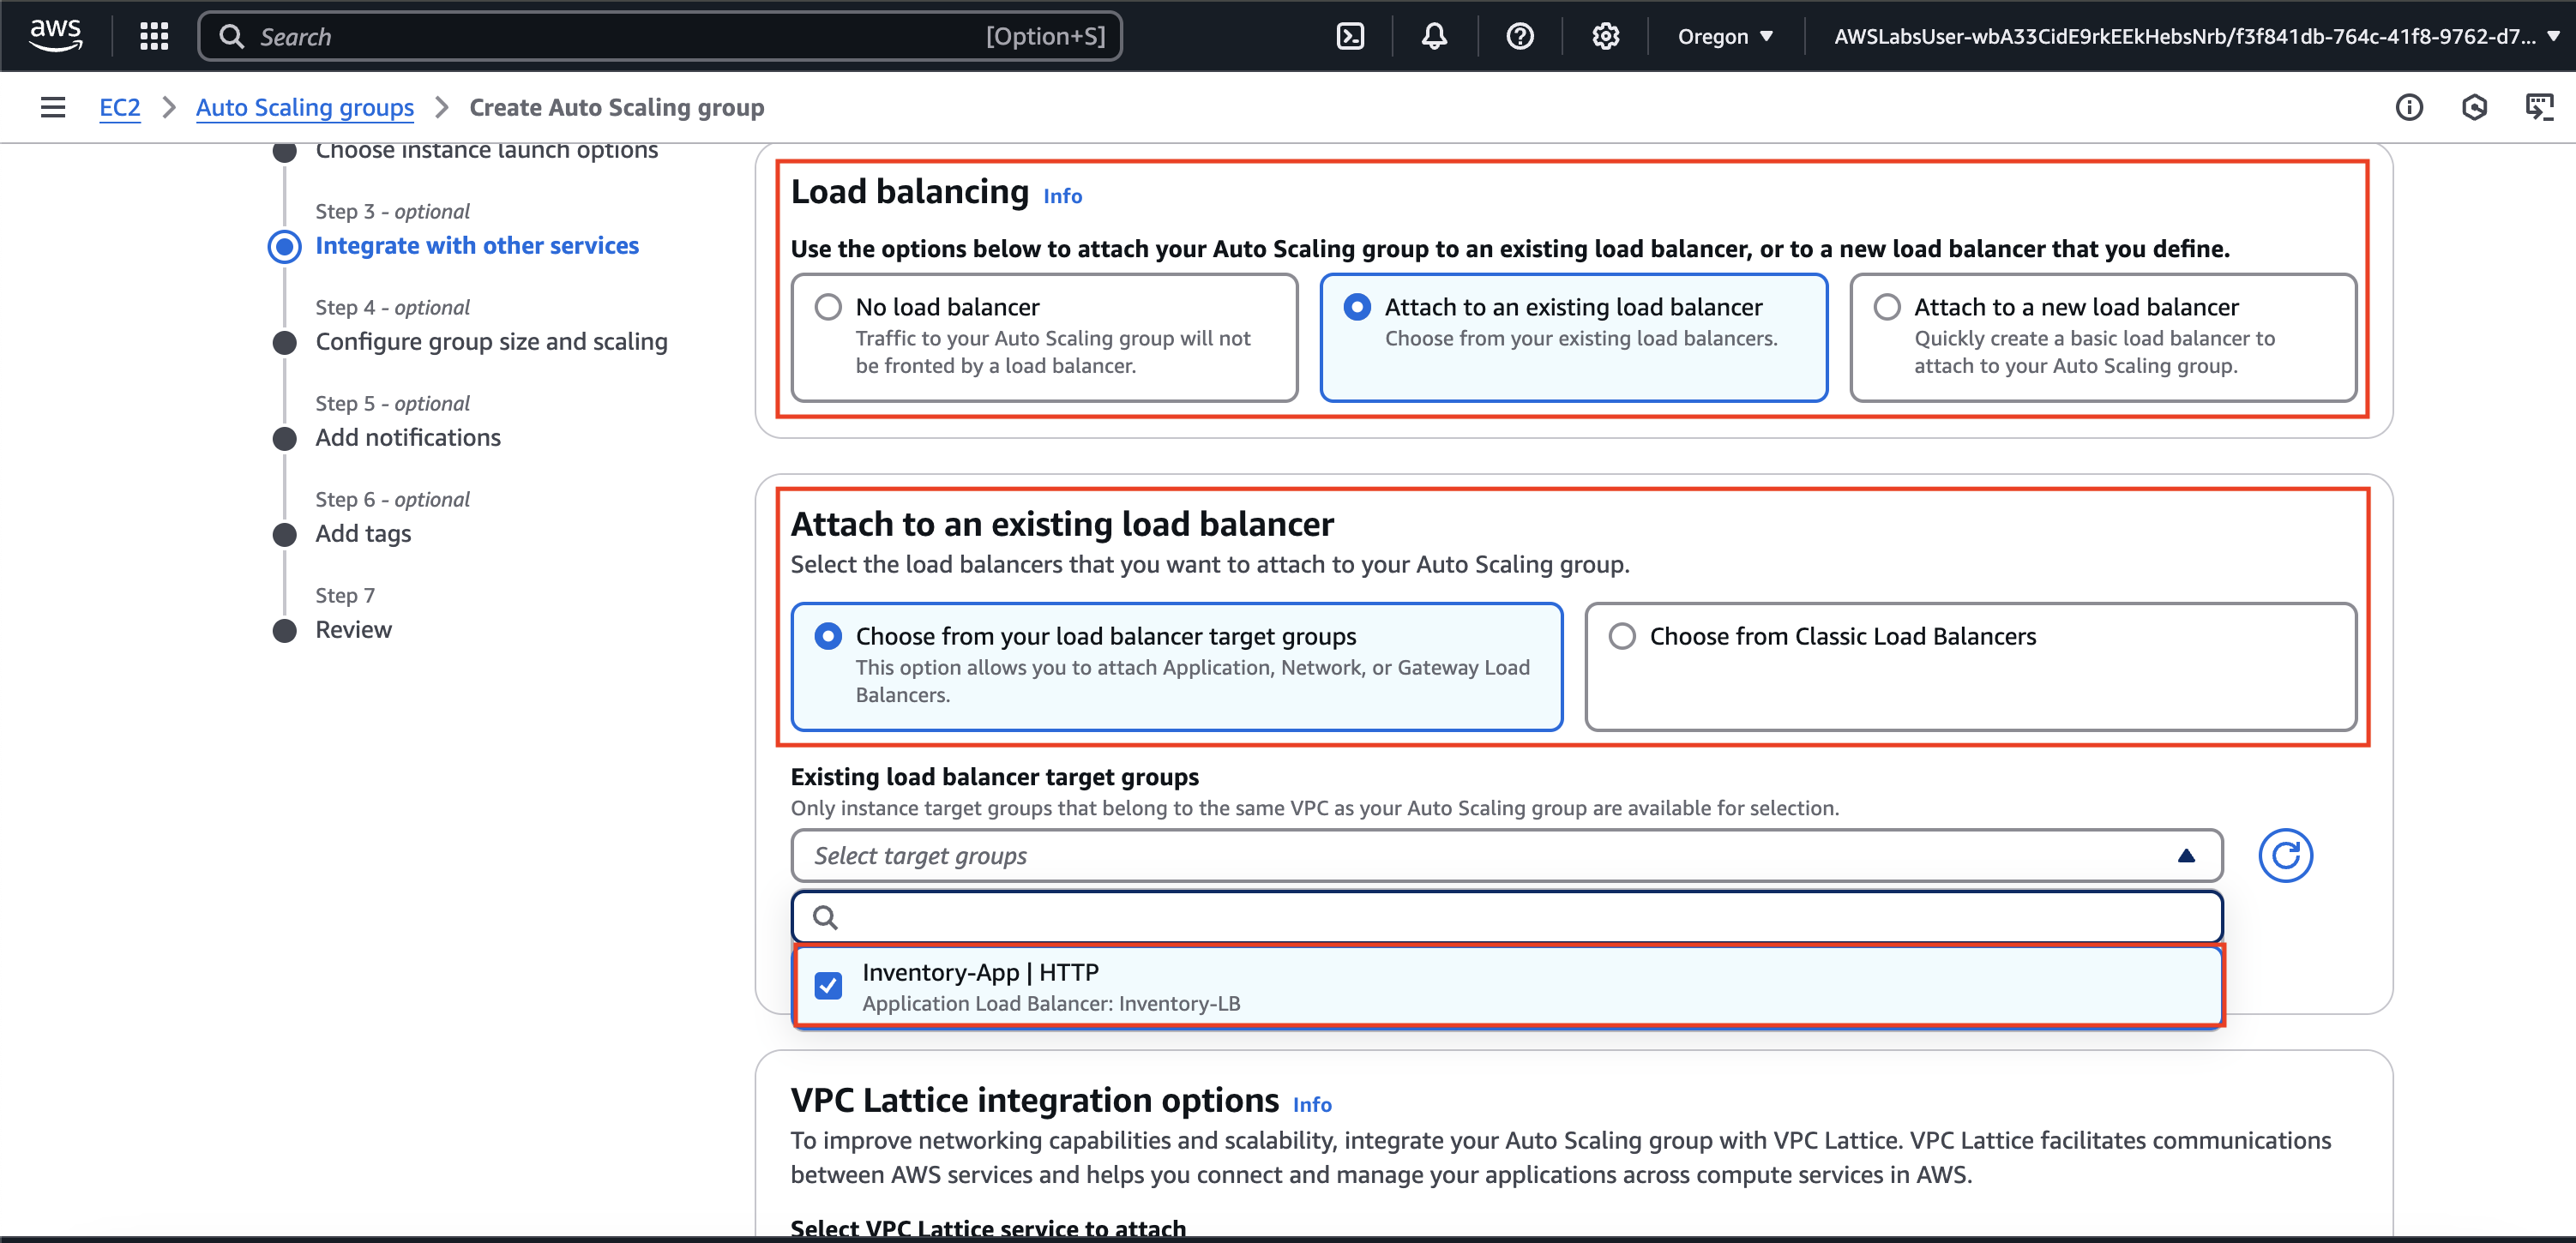
Task: Choose from Classic Load Balancers option
Action: click(1622, 636)
